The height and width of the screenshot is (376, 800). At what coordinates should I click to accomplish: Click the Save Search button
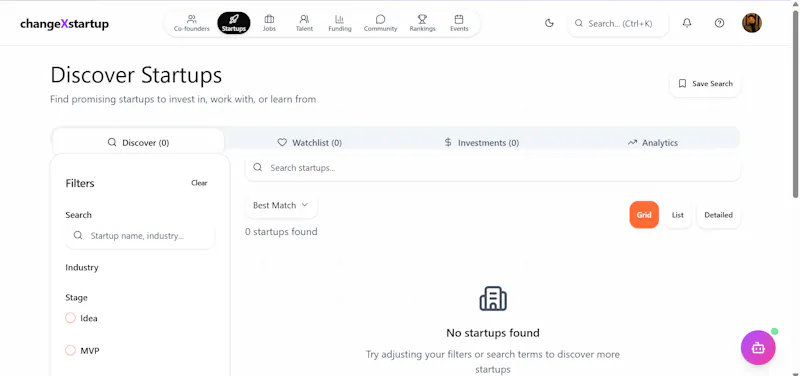(705, 84)
